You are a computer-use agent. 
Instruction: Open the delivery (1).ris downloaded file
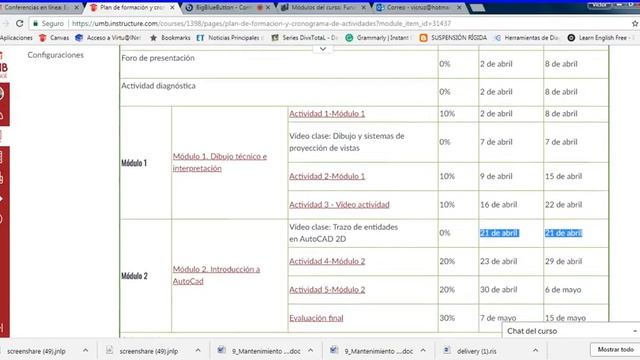476,351
